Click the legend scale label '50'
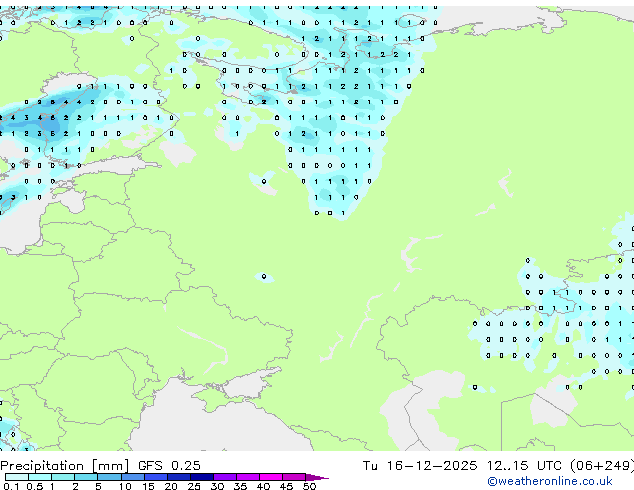634x490 pixels. coord(309,486)
